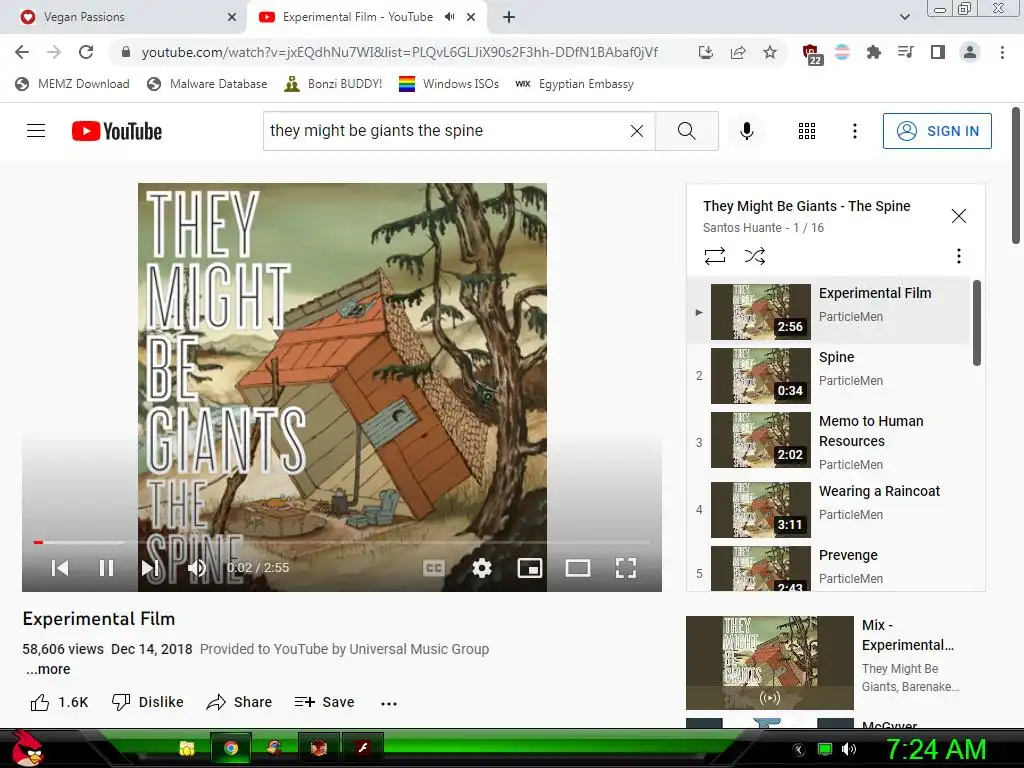Toggle shuffle playlist
Image resolution: width=1024 pixels, height=768 pixels.
point(755,255)
